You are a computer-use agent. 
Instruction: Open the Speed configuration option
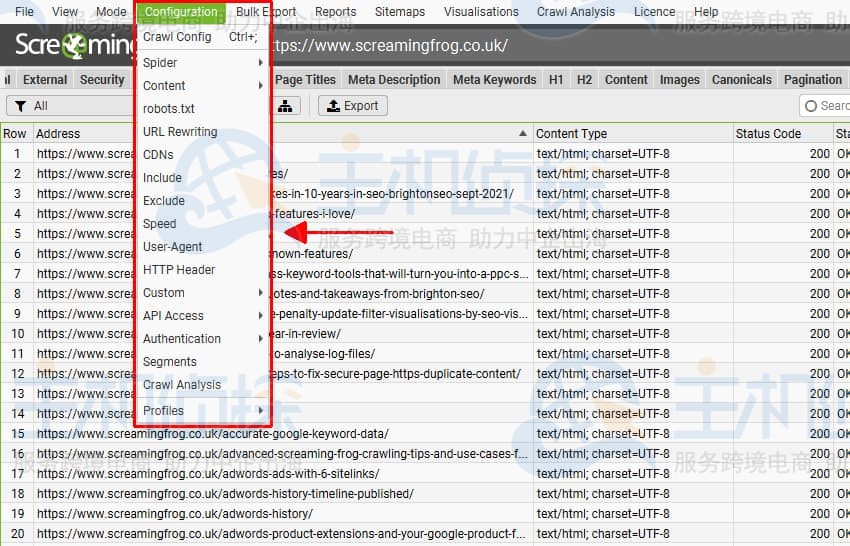(159, 224)
